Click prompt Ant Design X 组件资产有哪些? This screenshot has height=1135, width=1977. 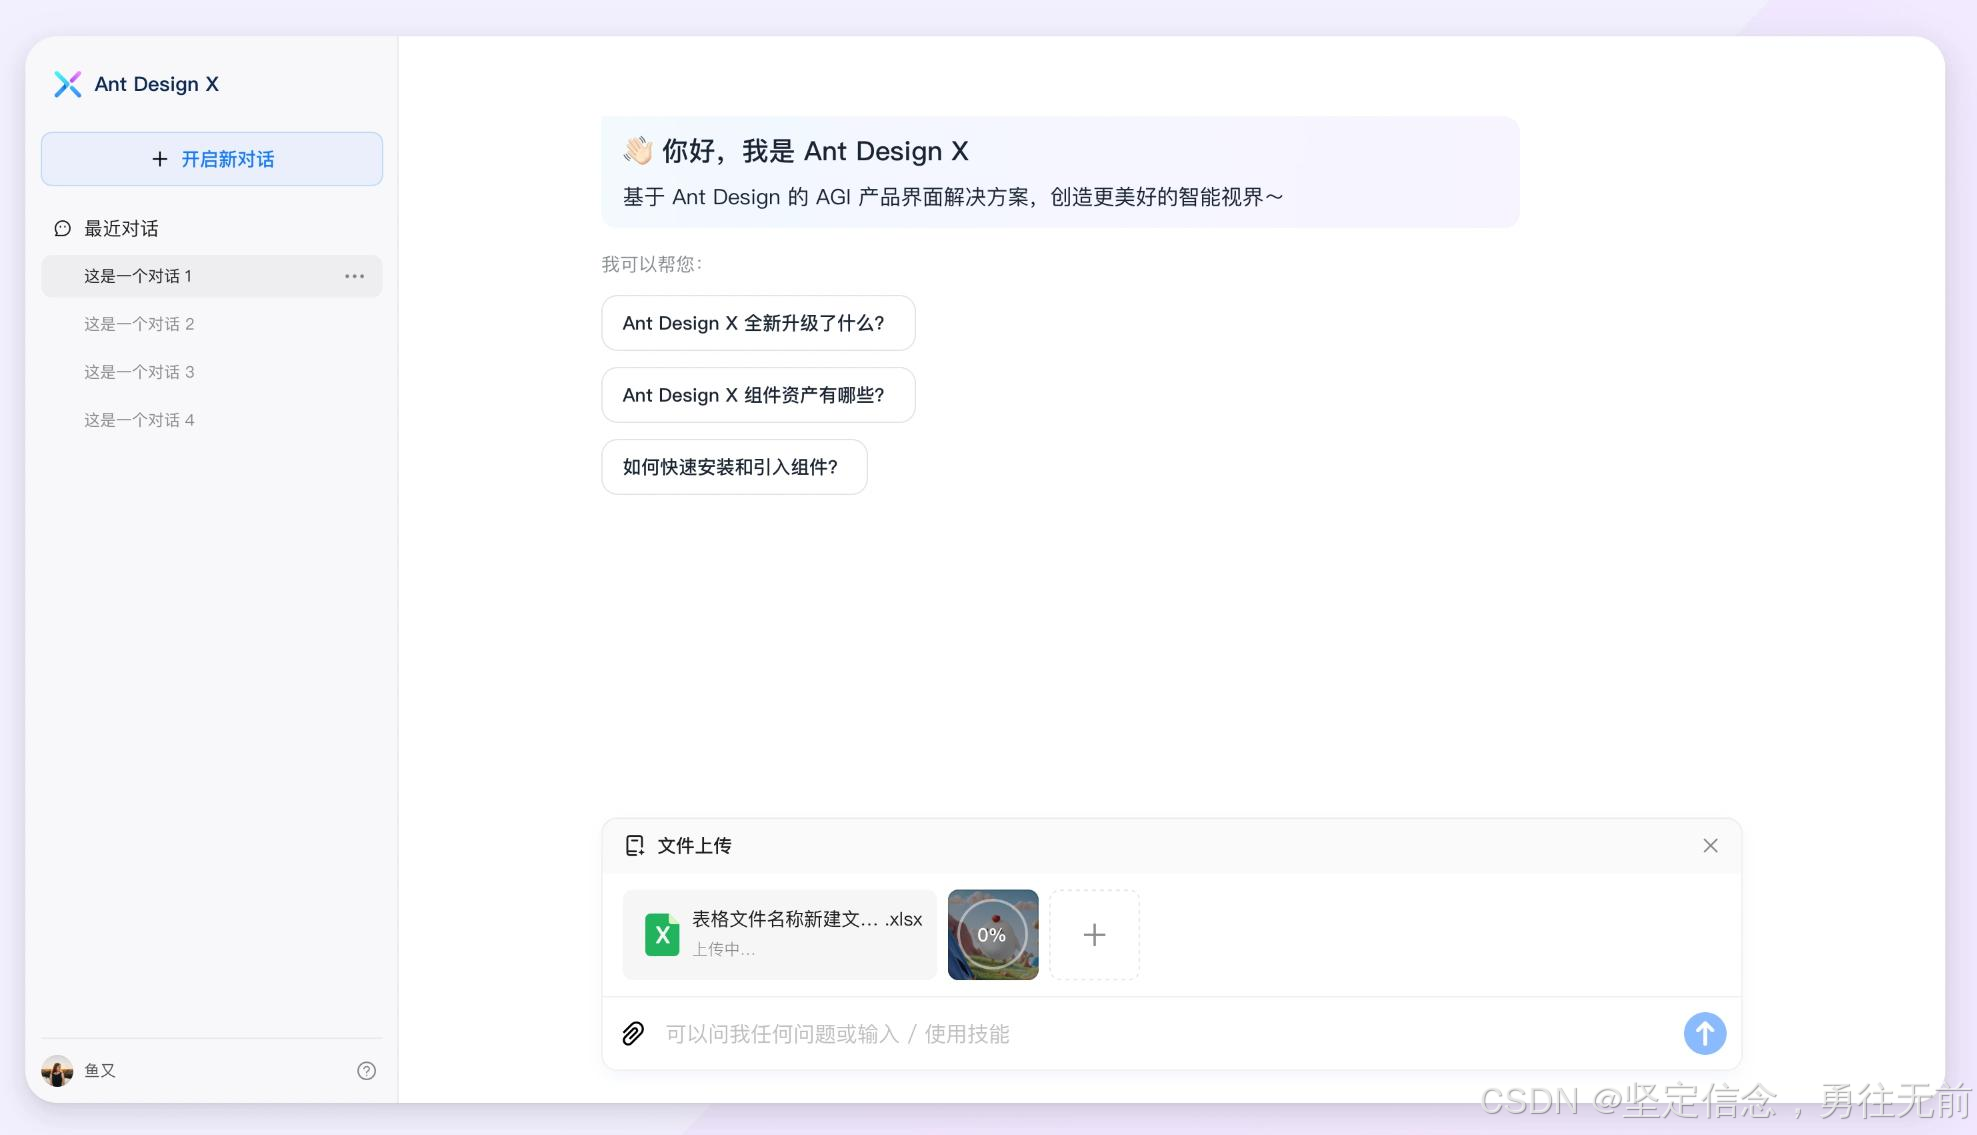(x=757, y=395)
